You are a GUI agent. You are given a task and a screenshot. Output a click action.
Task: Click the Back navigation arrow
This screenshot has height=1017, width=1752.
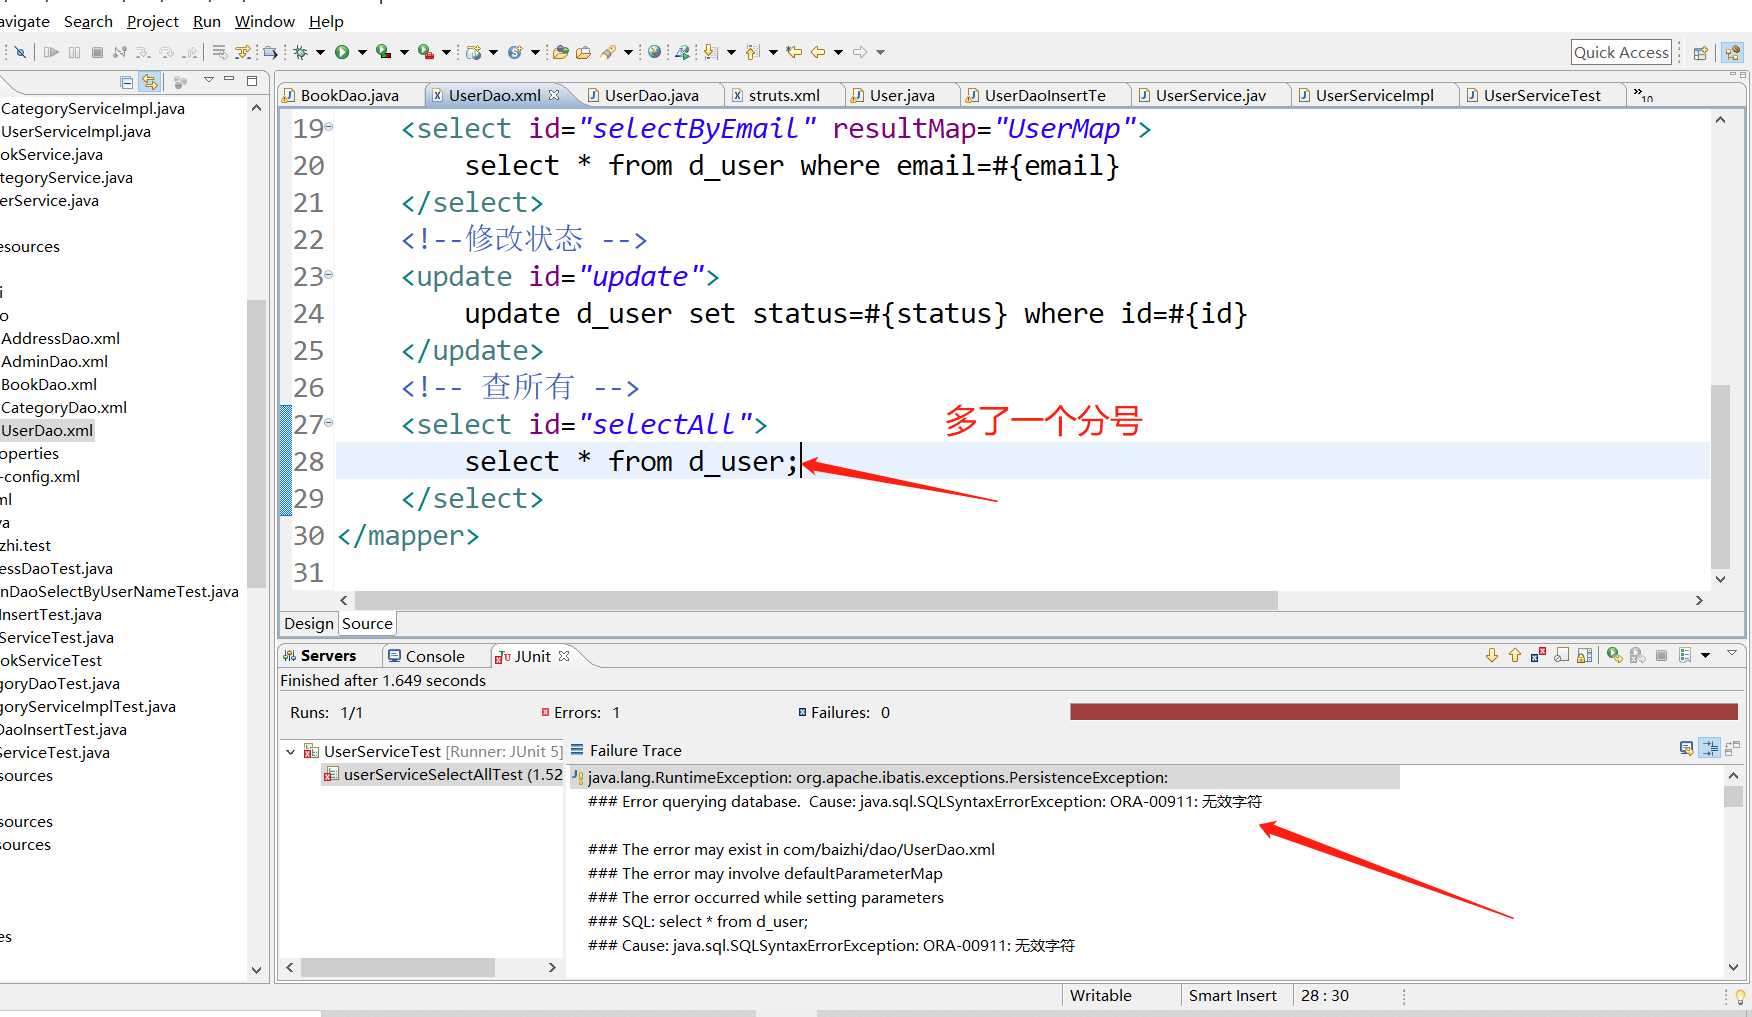[x=818, y=52]
